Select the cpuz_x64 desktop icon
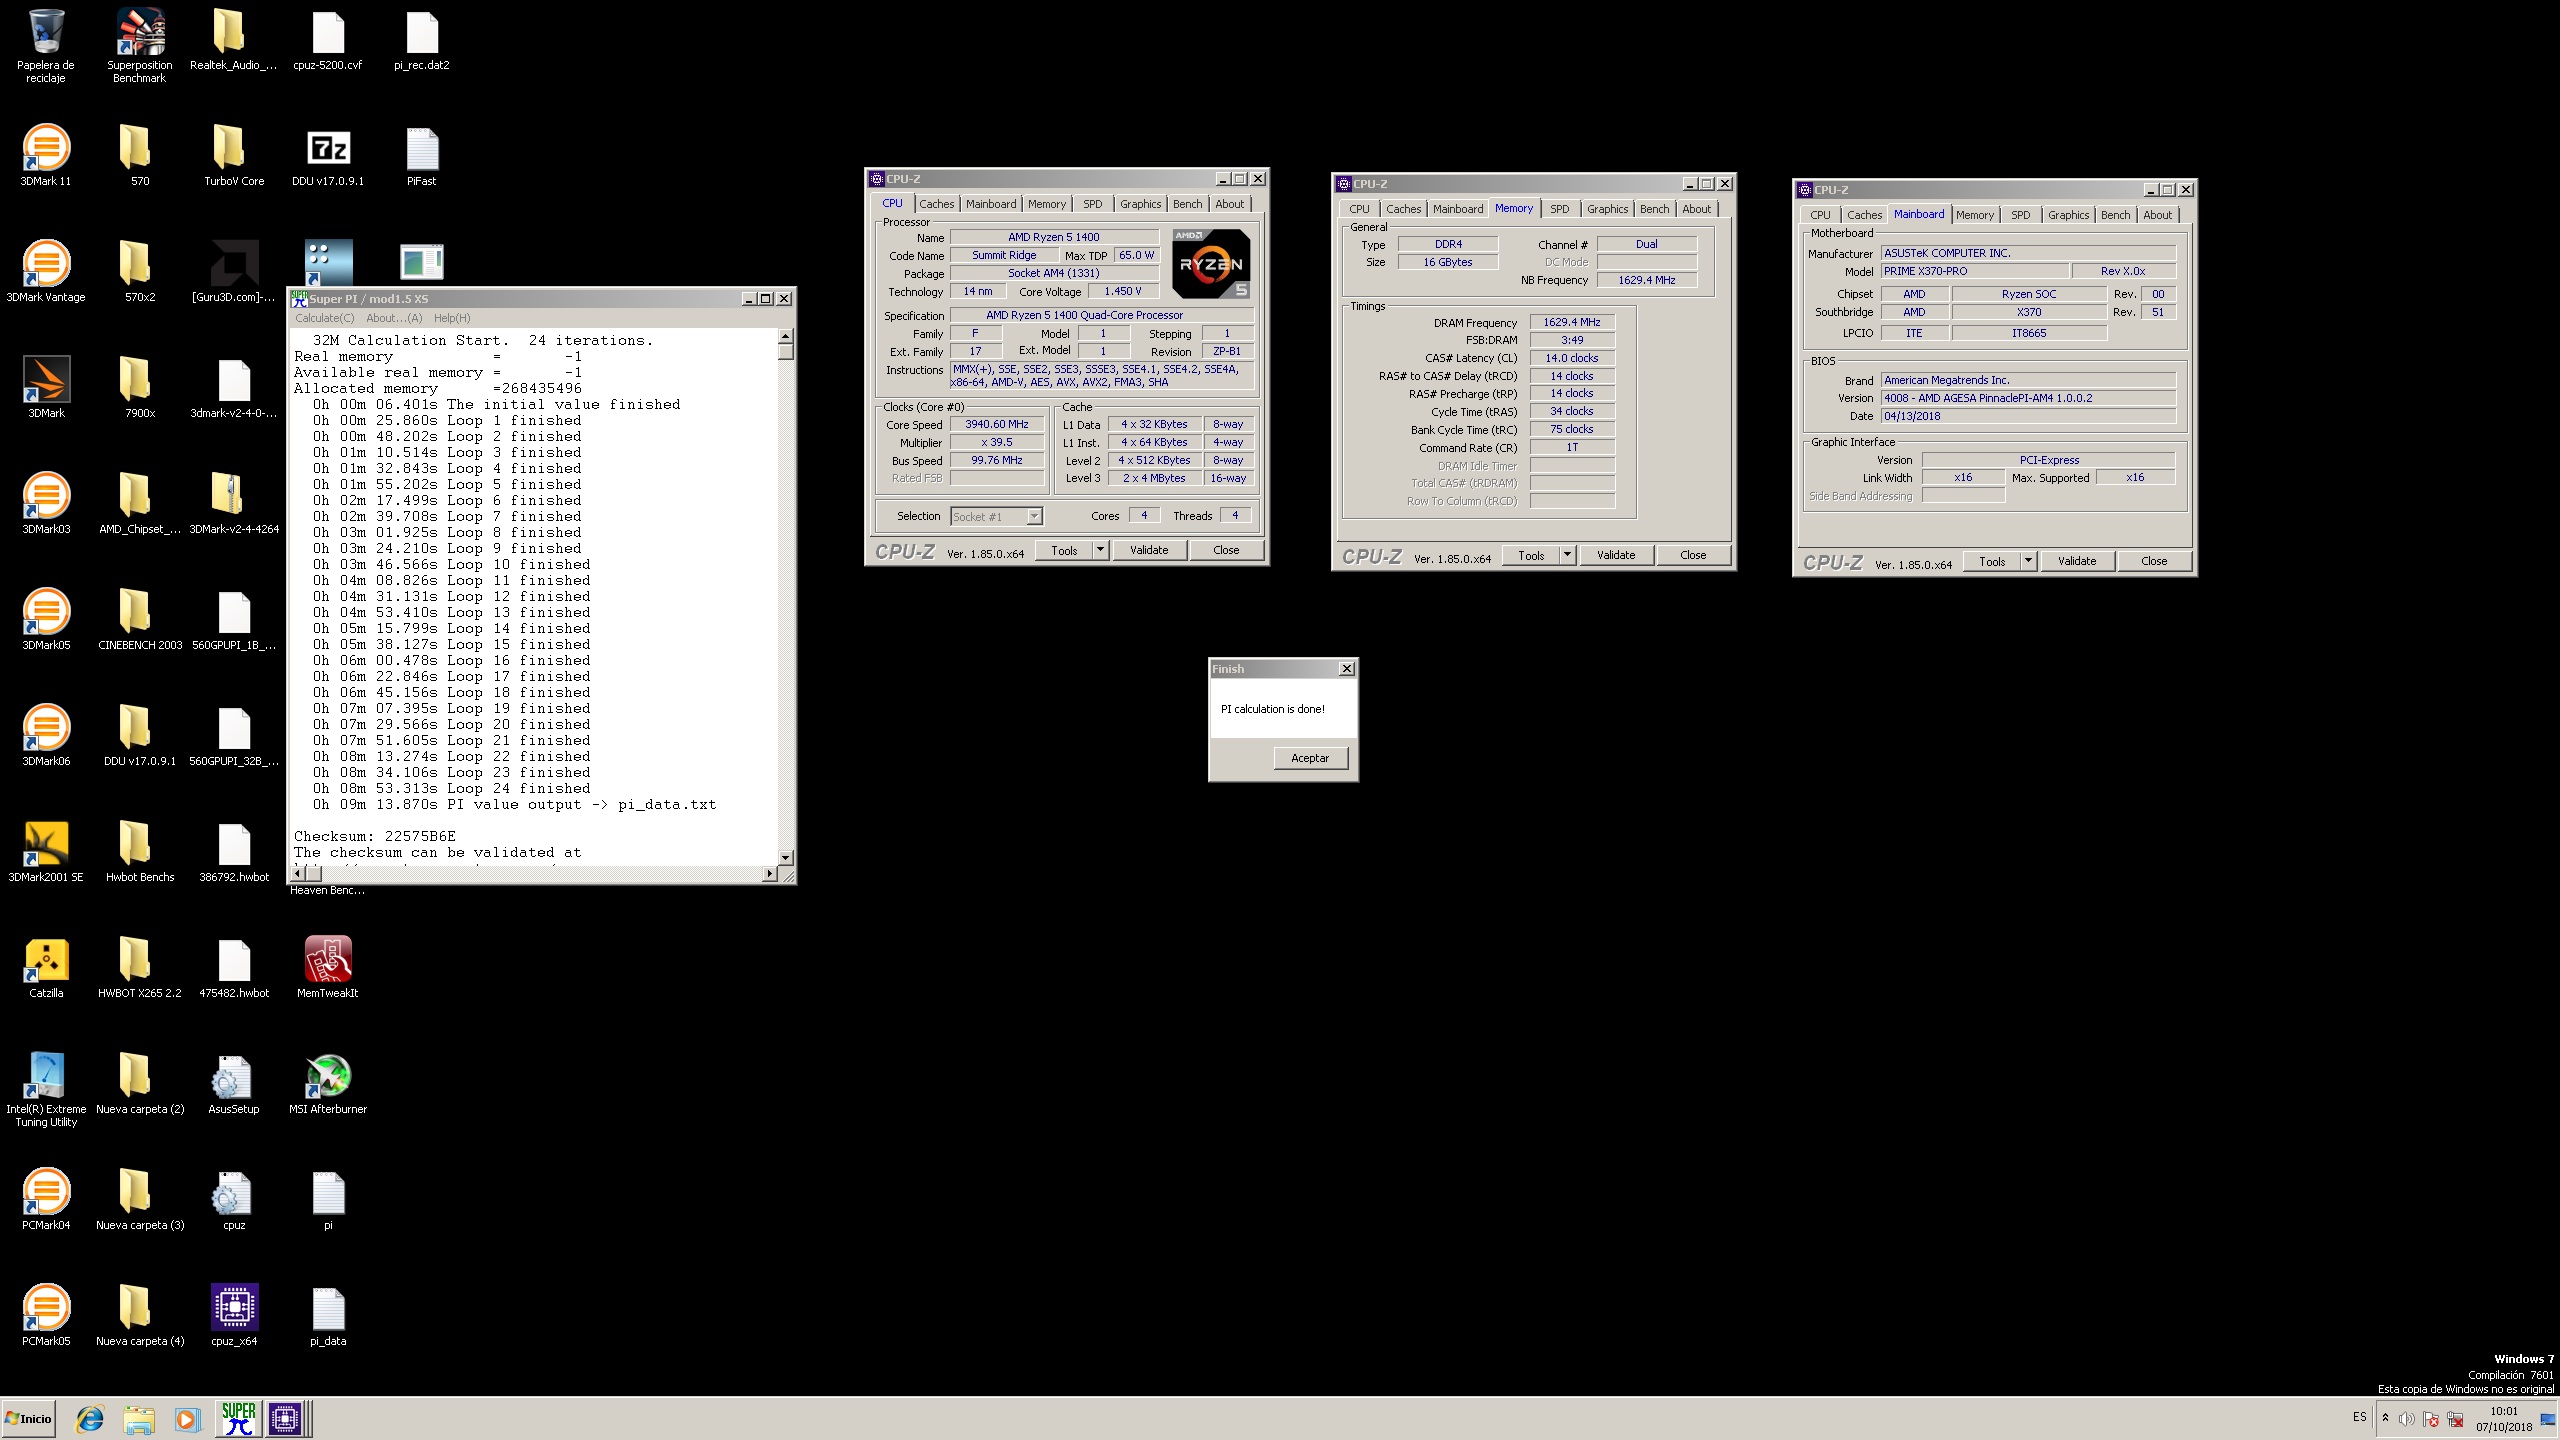Viewport: 2560px width, 1440px height. tap(234, 1315)
